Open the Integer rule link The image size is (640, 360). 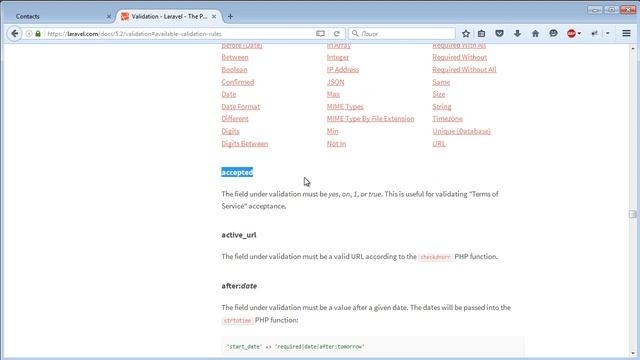click(338, 57)
